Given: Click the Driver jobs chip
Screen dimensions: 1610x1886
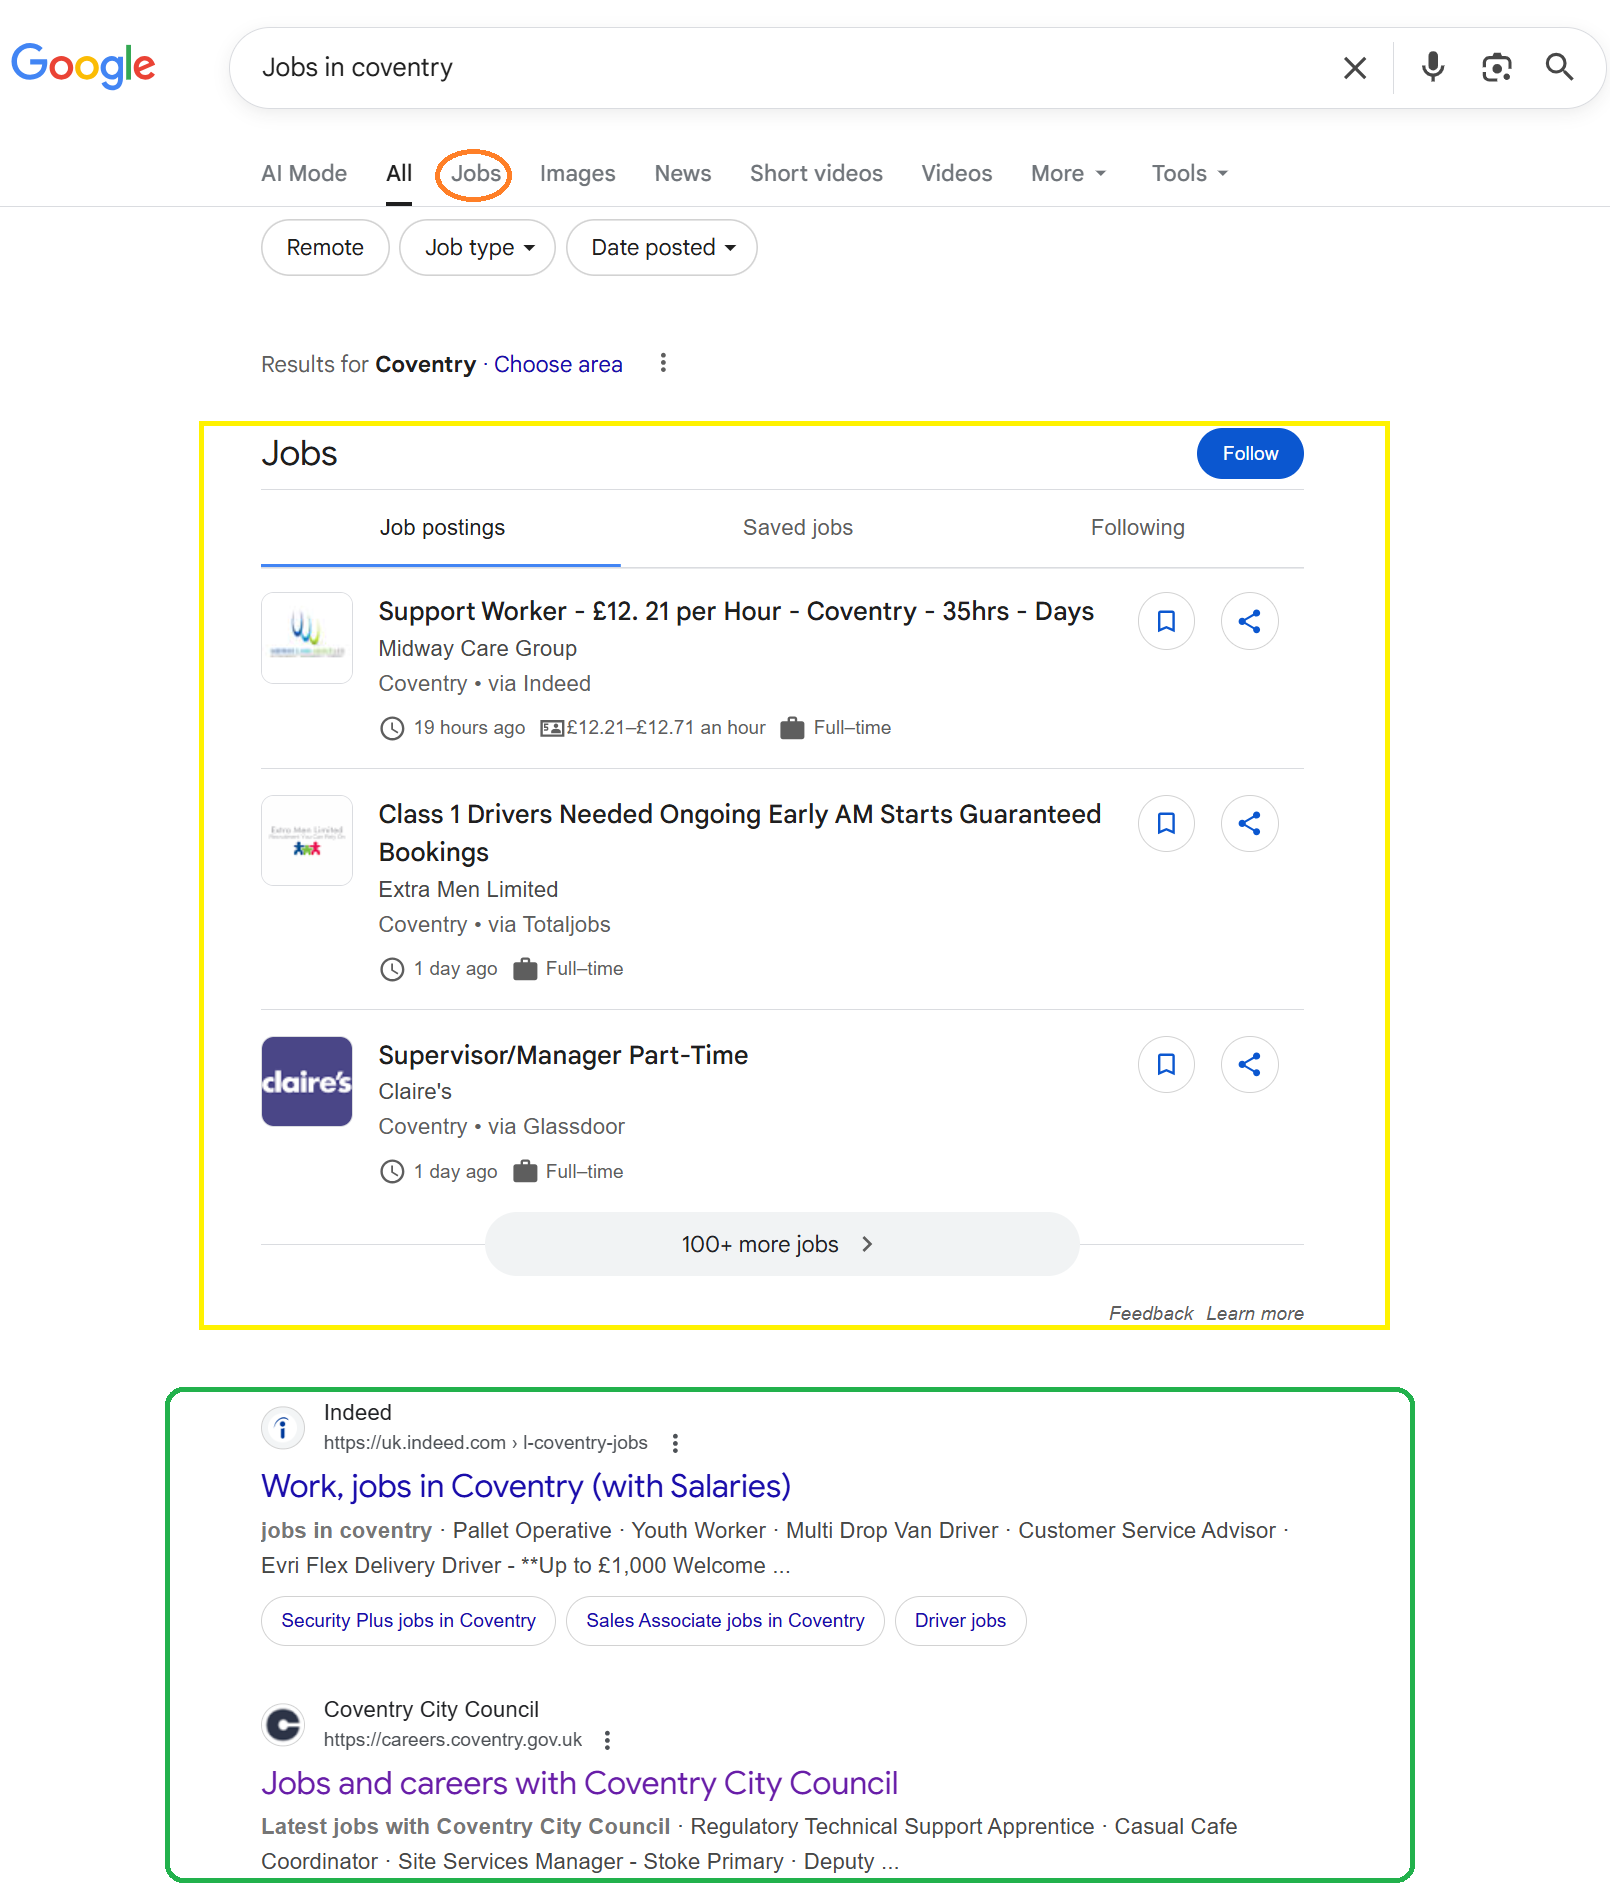Looking at the screenshot, I should pos(960,1621).
